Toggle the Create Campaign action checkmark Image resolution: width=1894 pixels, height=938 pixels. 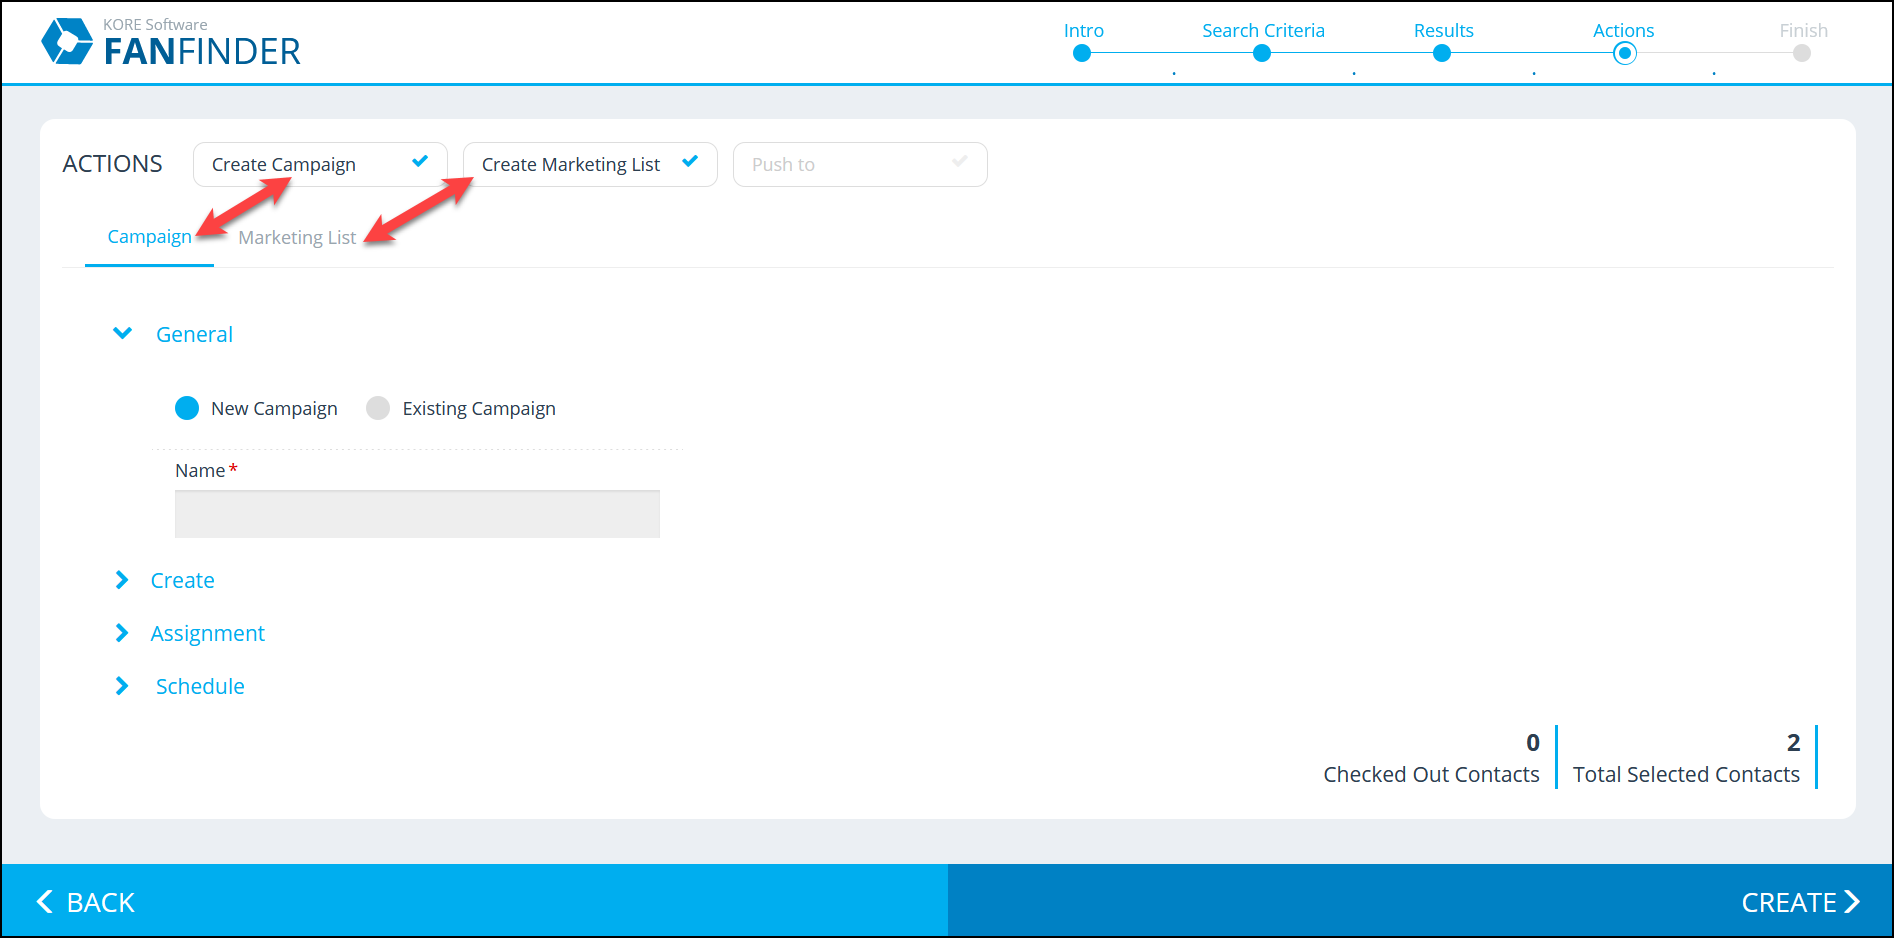click(420, 161)
